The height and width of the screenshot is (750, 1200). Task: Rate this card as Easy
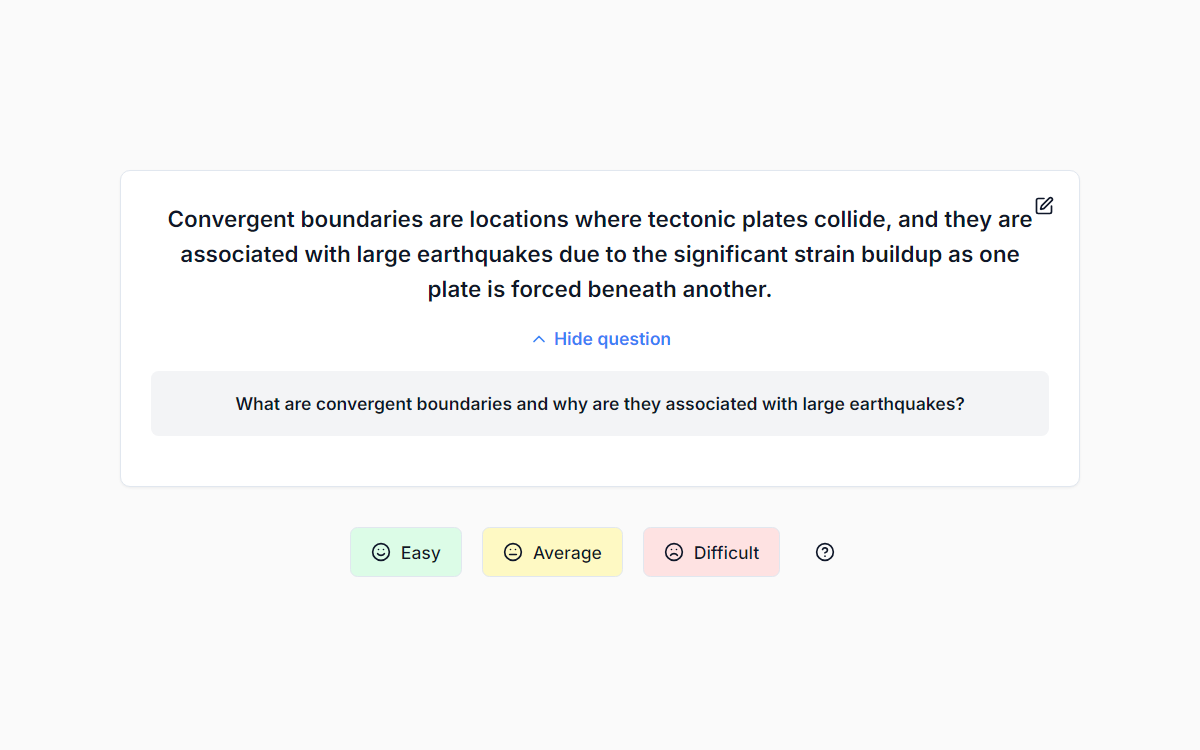click(406, 552)
